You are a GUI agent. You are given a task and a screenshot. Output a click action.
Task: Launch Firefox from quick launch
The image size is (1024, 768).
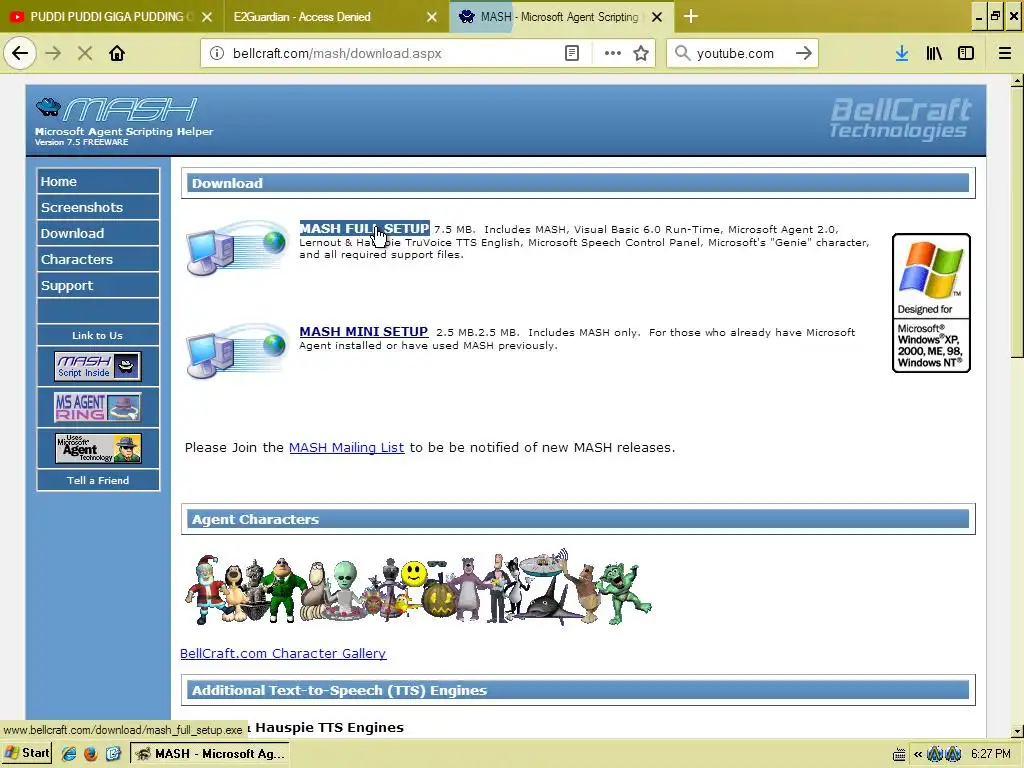click(x=91, y=754)
